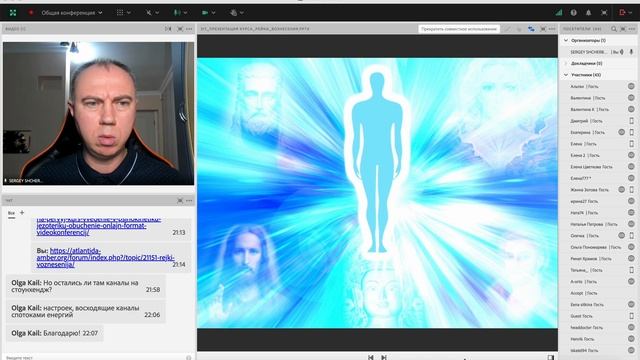Click the red exit meeting icon
This screenshot has height=360, width=640.
(x=622, y=13)
